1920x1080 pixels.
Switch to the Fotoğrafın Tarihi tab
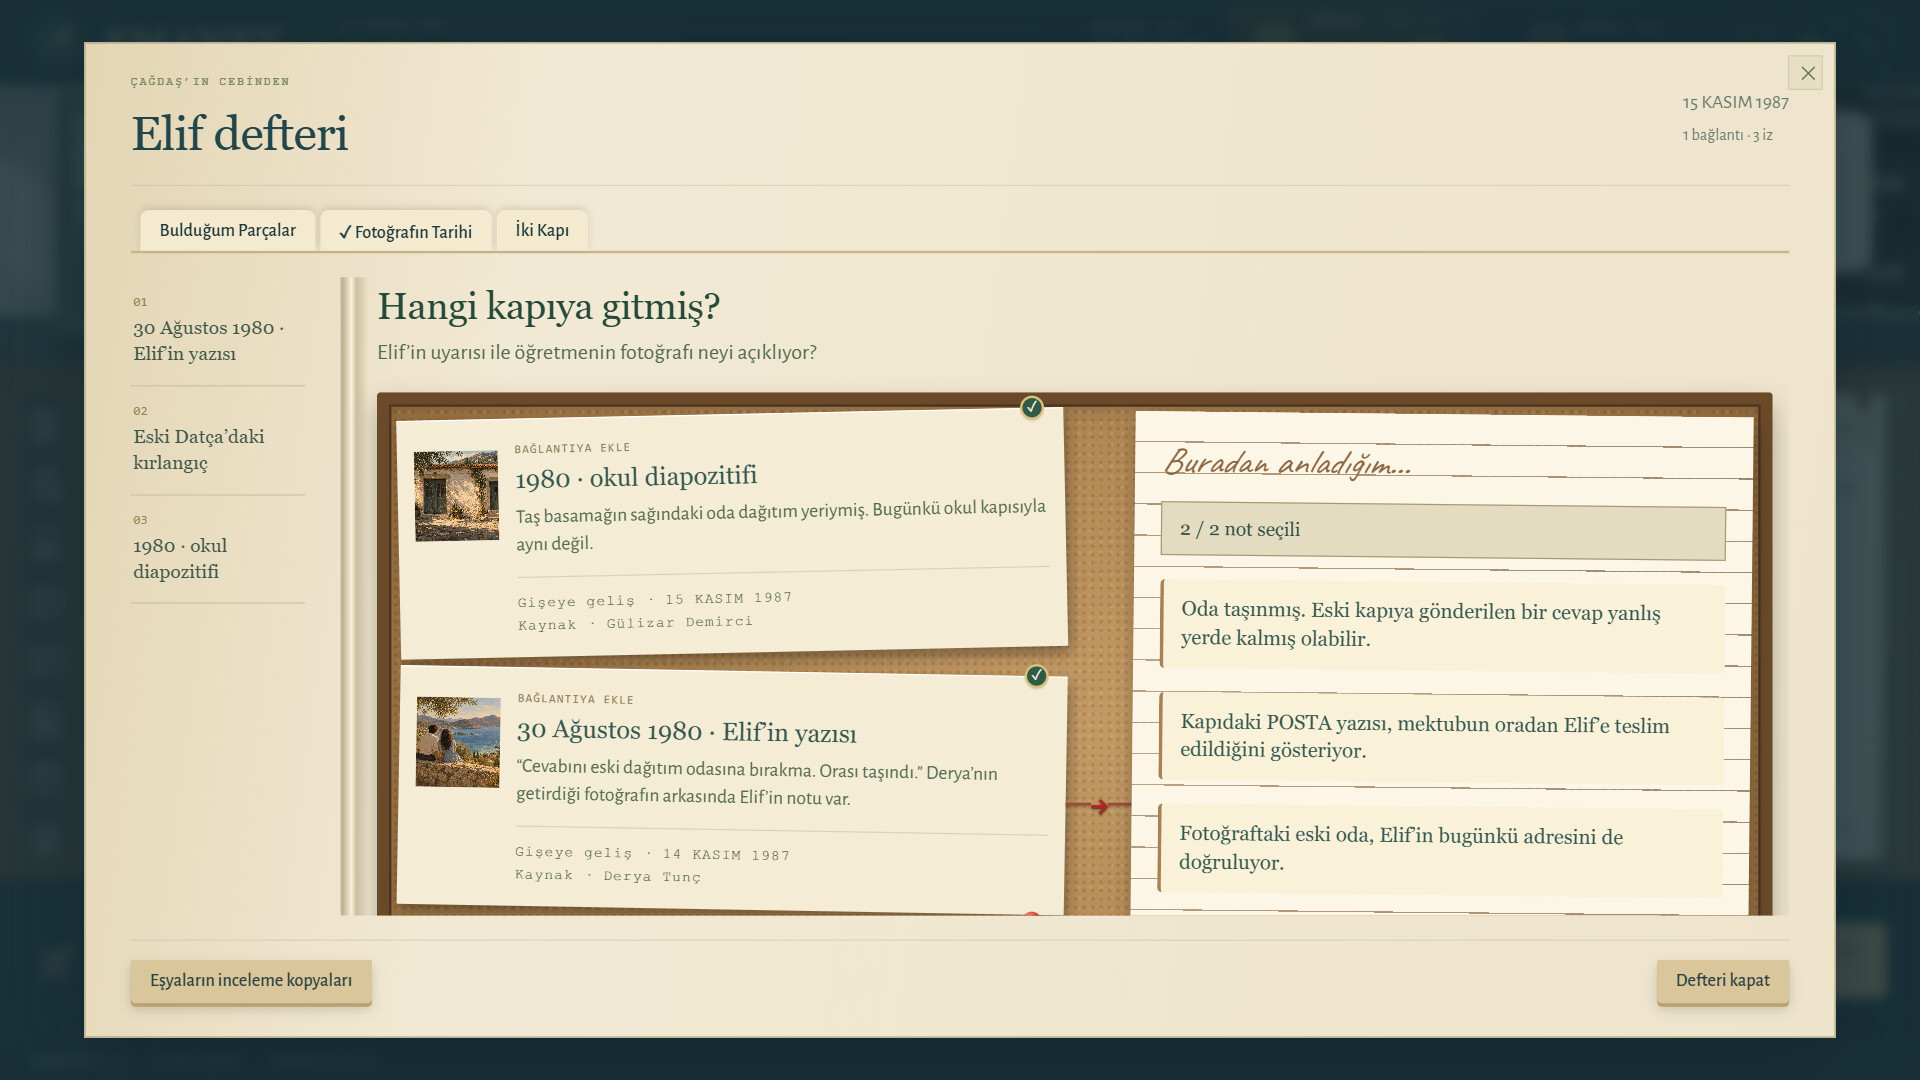pos(405,231)
